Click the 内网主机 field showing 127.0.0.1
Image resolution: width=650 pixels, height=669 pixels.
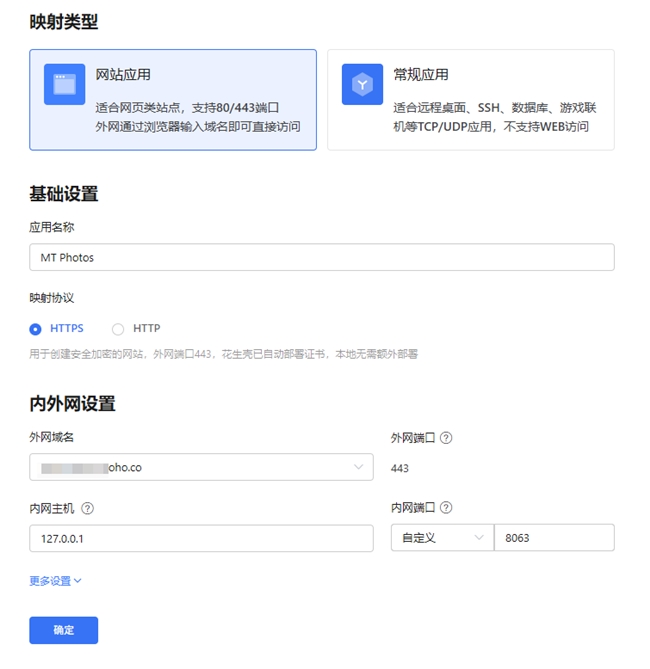pos(200,538)
